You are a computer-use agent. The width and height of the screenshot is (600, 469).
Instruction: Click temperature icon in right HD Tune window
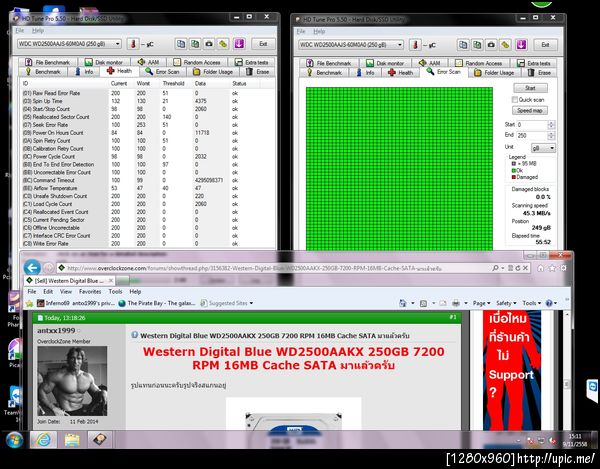coord(415,45)
